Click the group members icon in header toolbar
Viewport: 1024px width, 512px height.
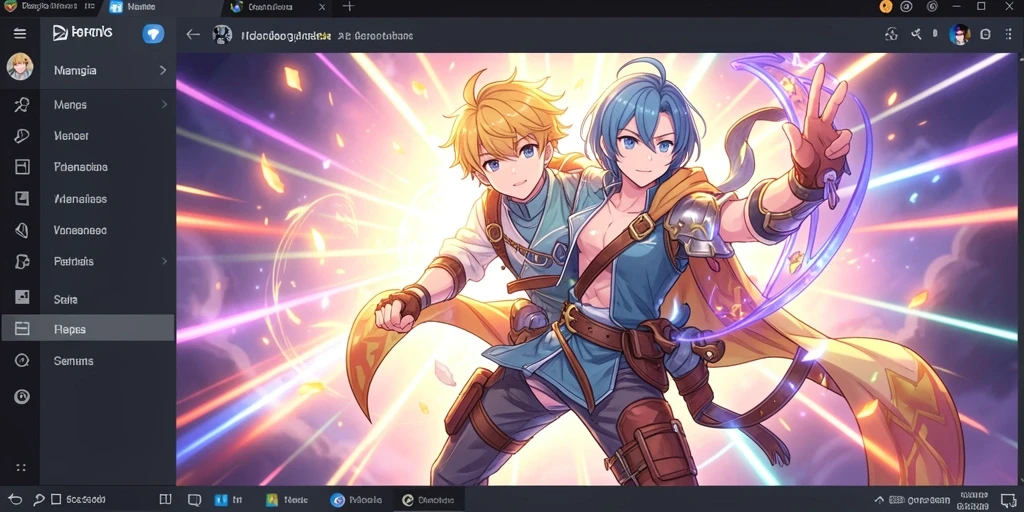[x=891, y=34]
